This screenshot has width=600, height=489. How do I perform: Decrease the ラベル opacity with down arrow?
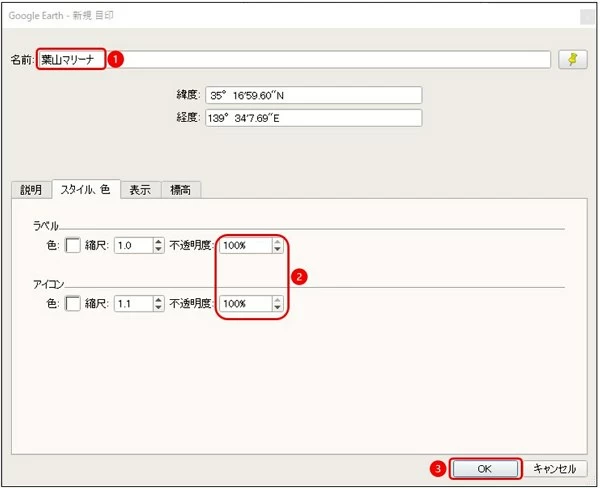point(277,250)
